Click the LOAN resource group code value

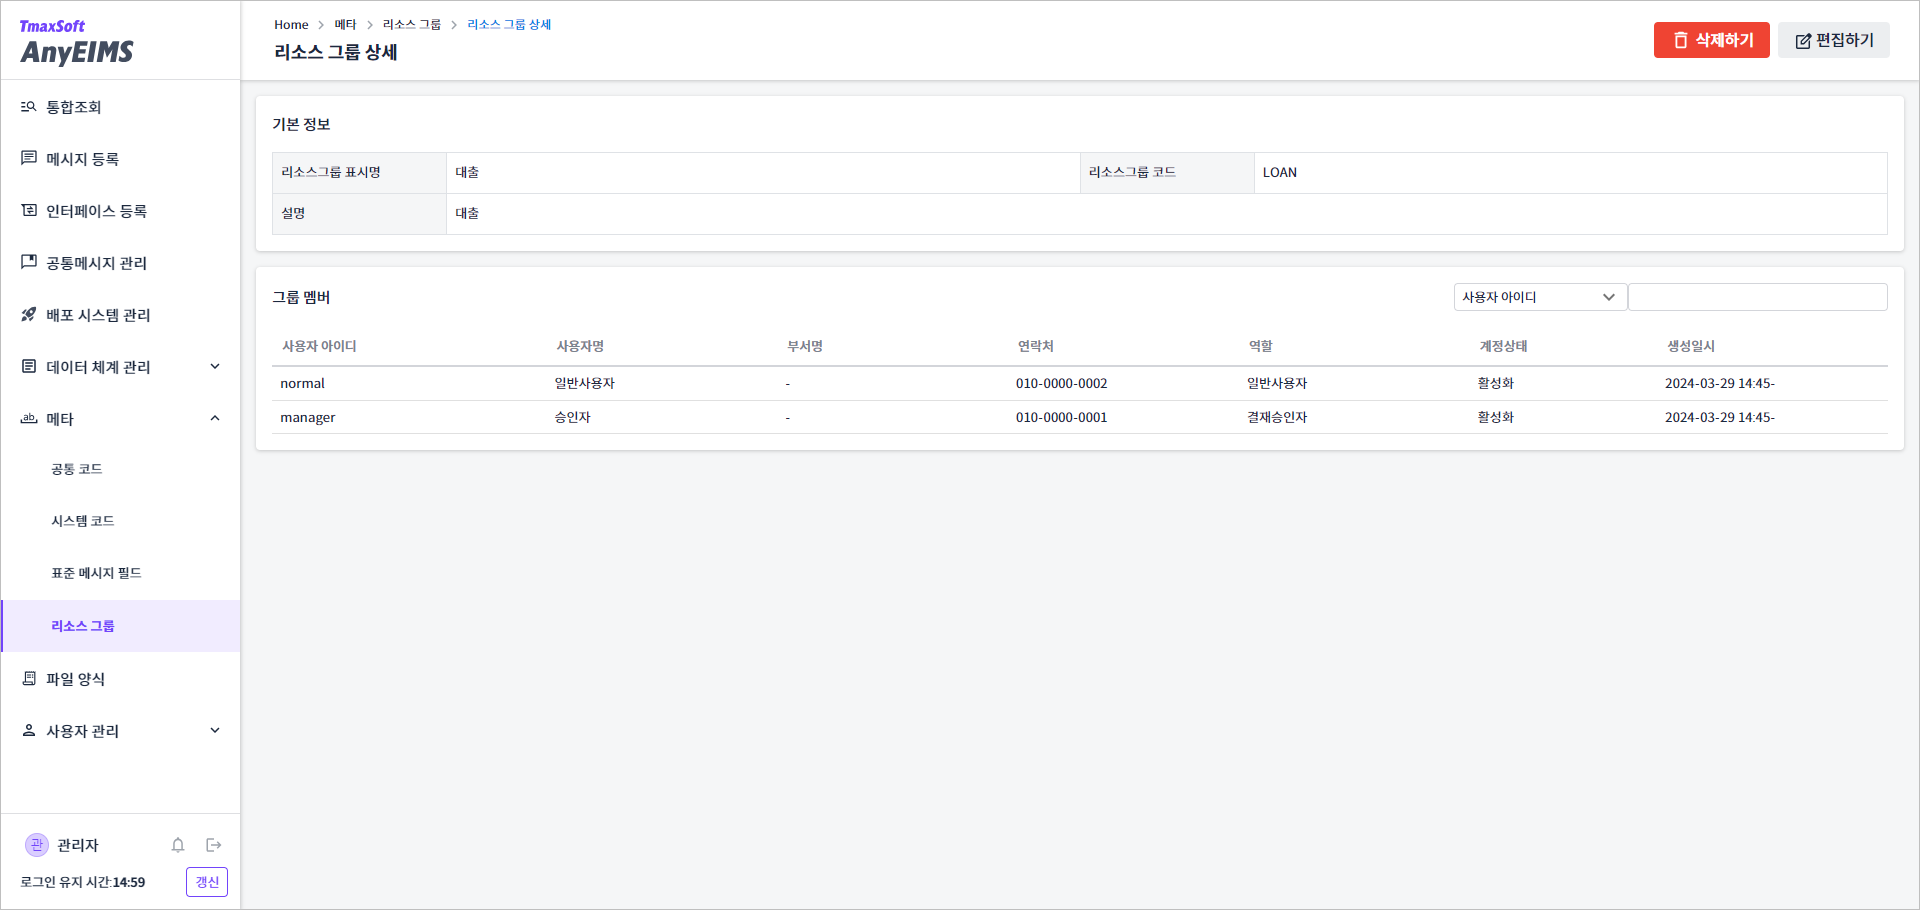pyautogui.click(x=1279, y=173)
